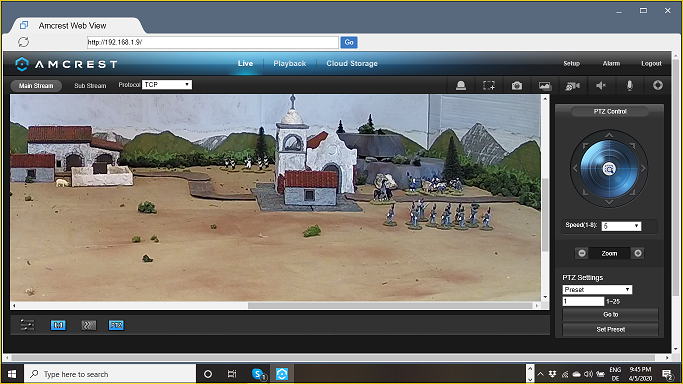Screen dimensions: 683x384
Task: Click the triple snapshot pictures icon
Action: 544,86
